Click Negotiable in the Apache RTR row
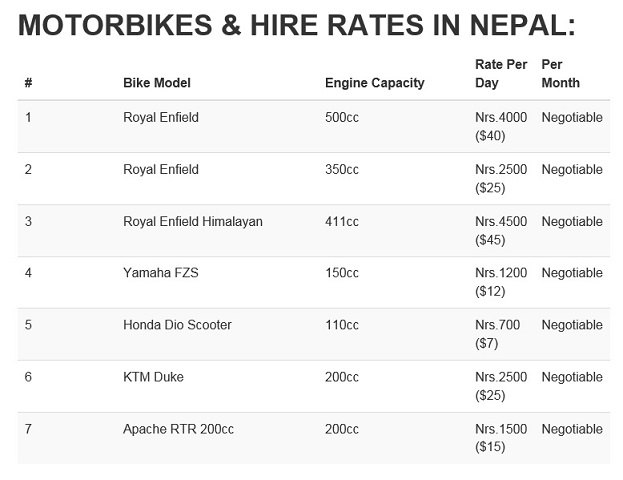 572,429
